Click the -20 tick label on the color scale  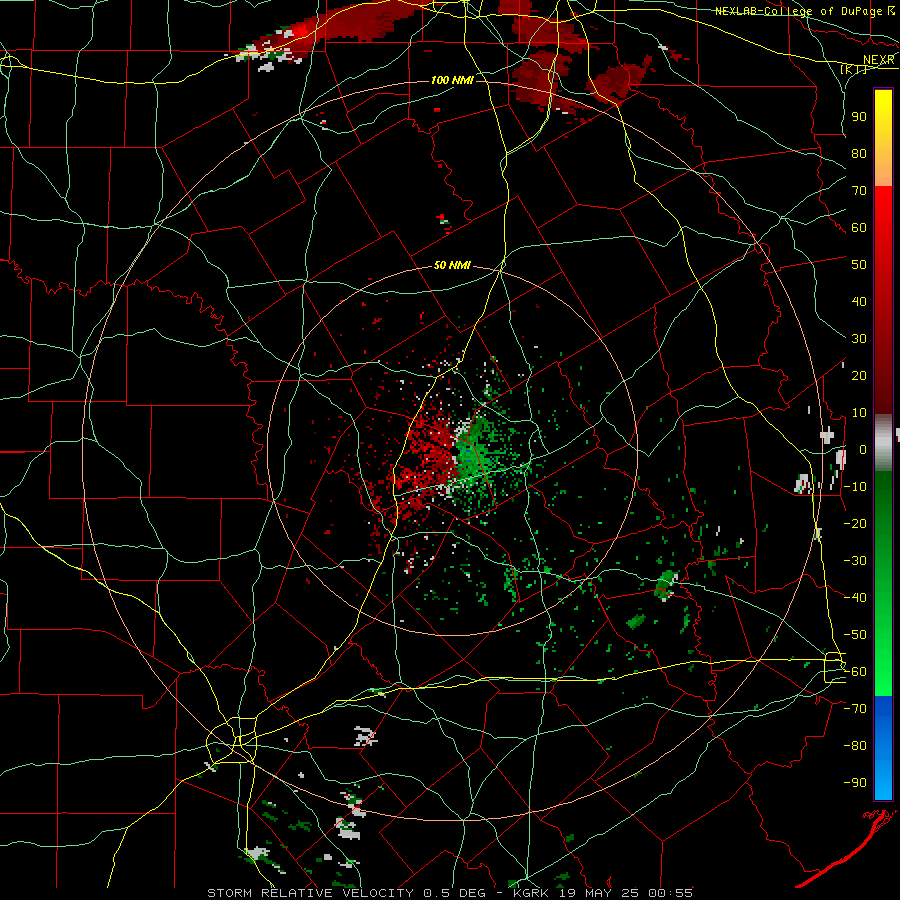coord(855,523)
